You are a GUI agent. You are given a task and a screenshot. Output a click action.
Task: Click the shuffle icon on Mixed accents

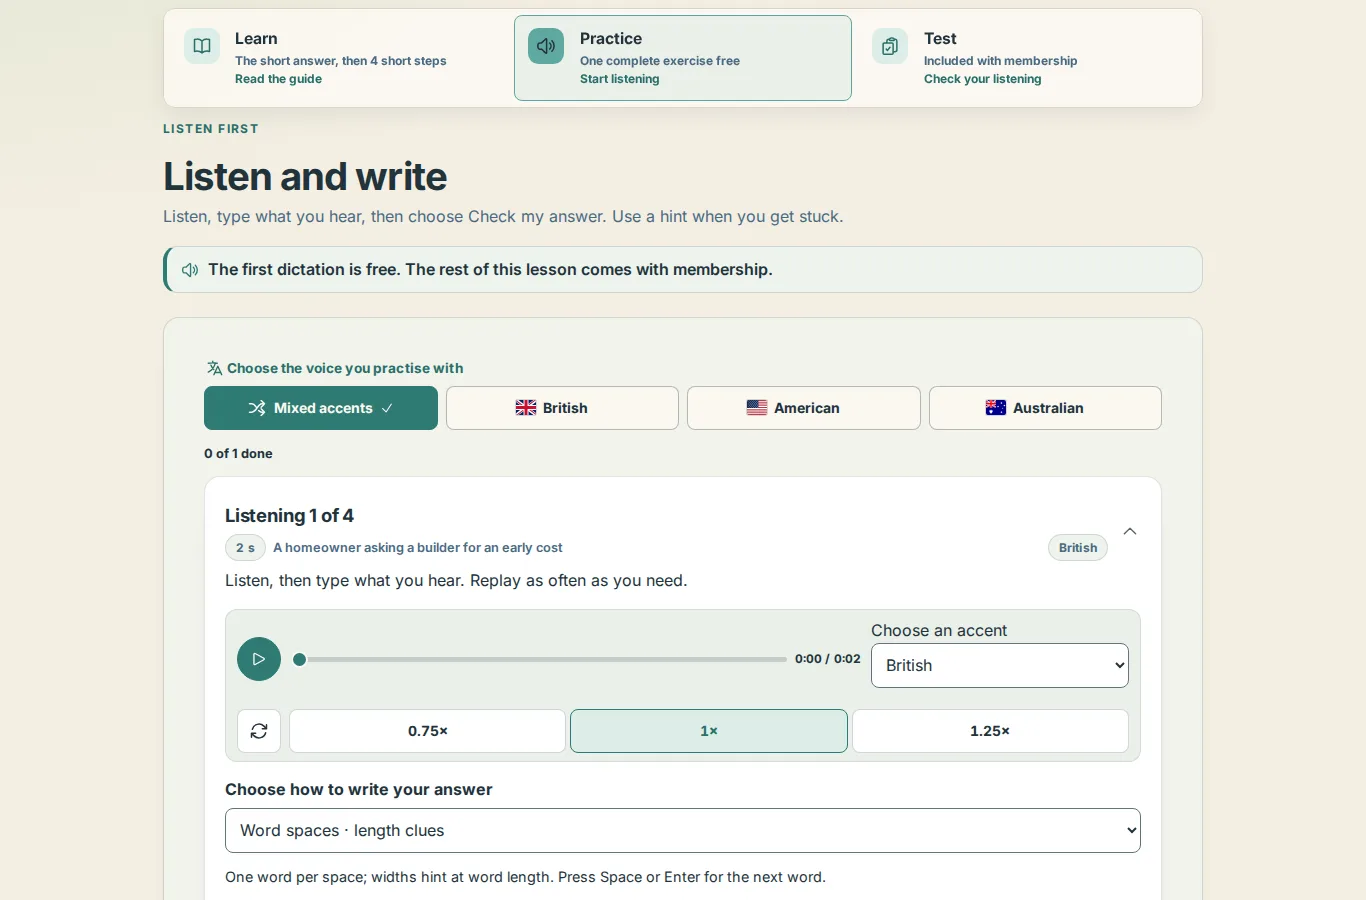(x=257, y=408)
